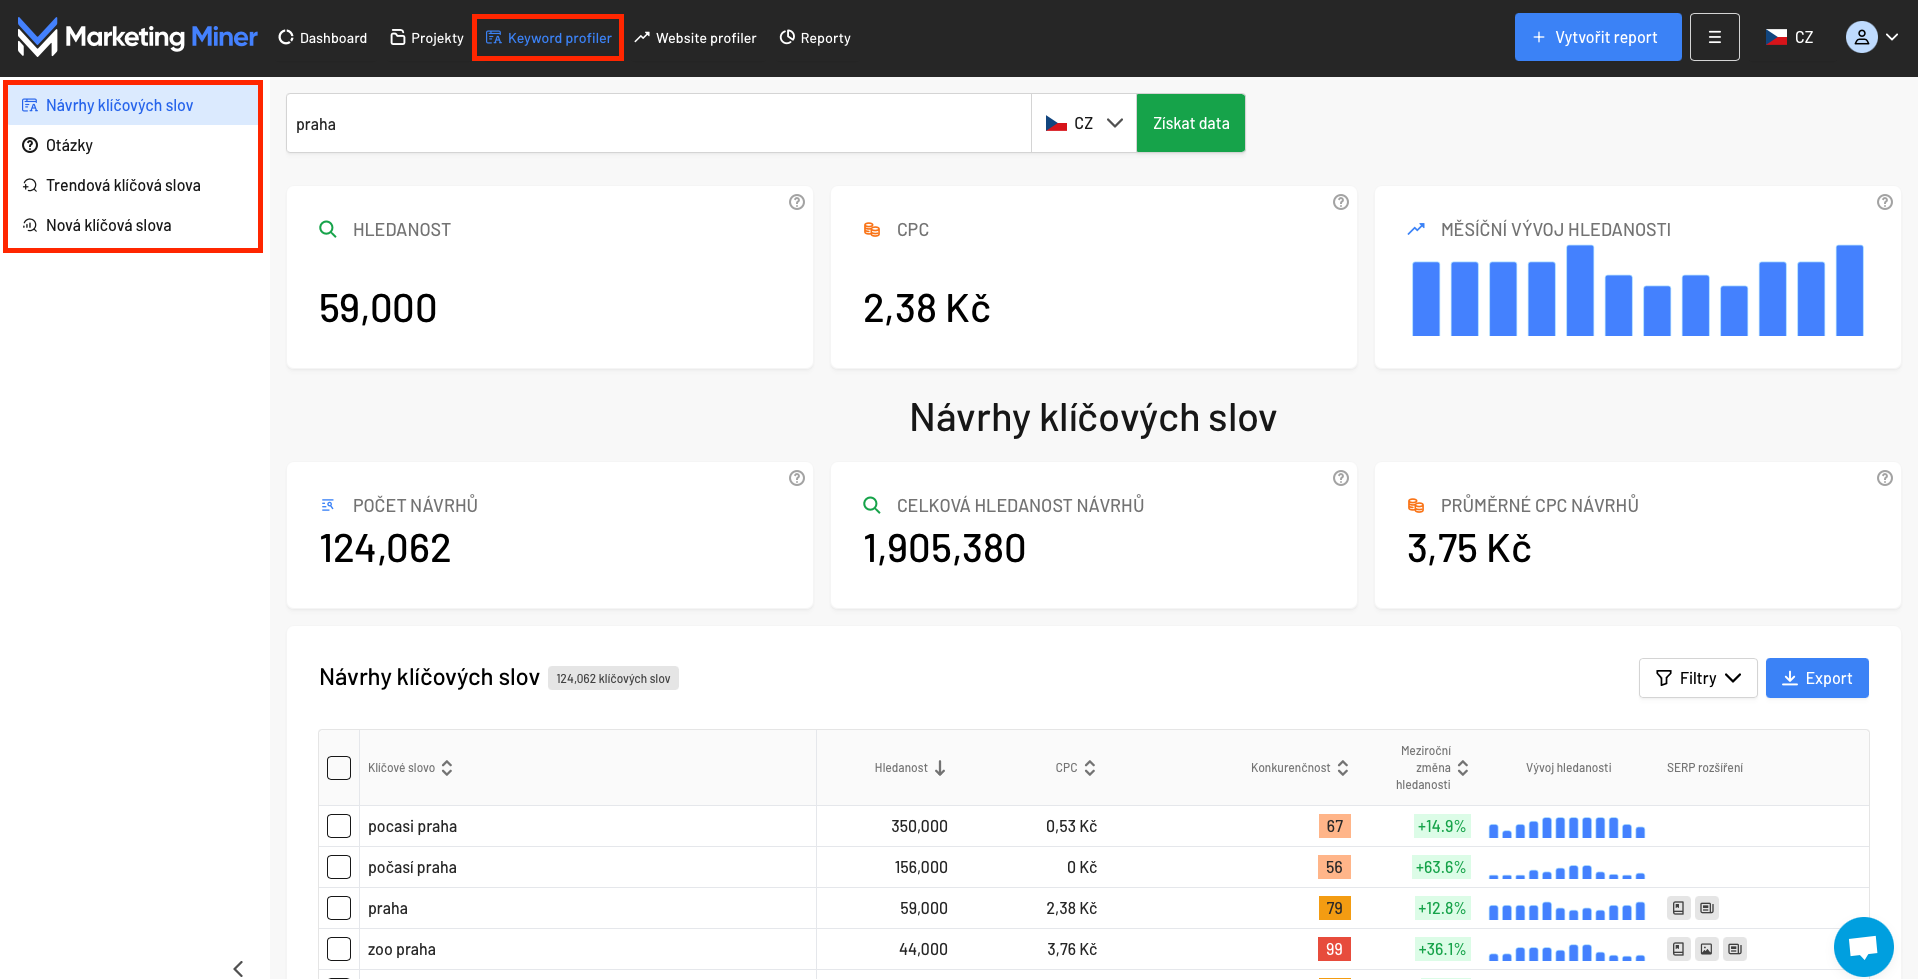Click the Marketing Miner logo
This screenshot has height=979, width=1918.
pos(136,36)
